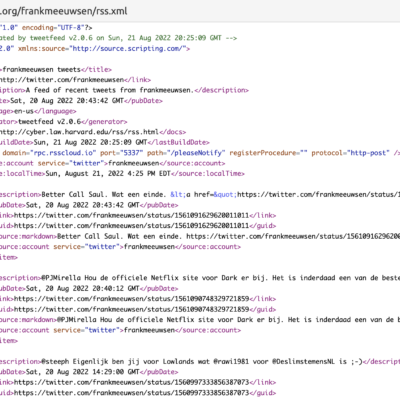Click the channel link http://twitter.com/frankmeeuwsen

click(62, 80)
